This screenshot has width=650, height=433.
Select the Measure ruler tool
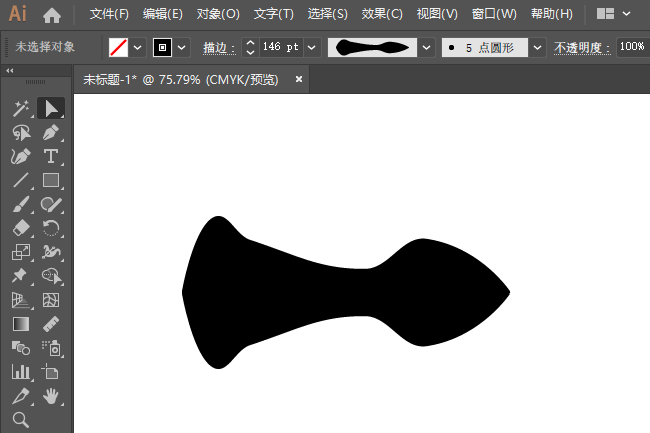[51, 324]
